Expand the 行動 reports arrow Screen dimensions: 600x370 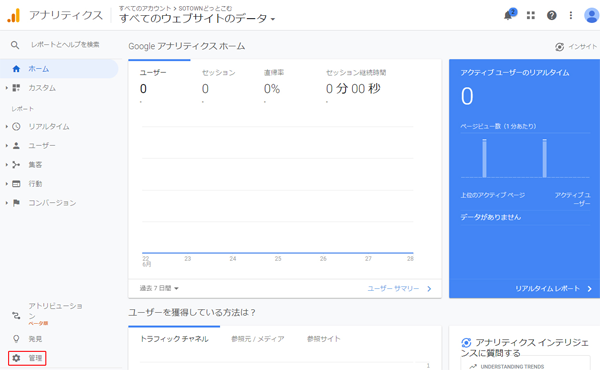tap(7, 184)
